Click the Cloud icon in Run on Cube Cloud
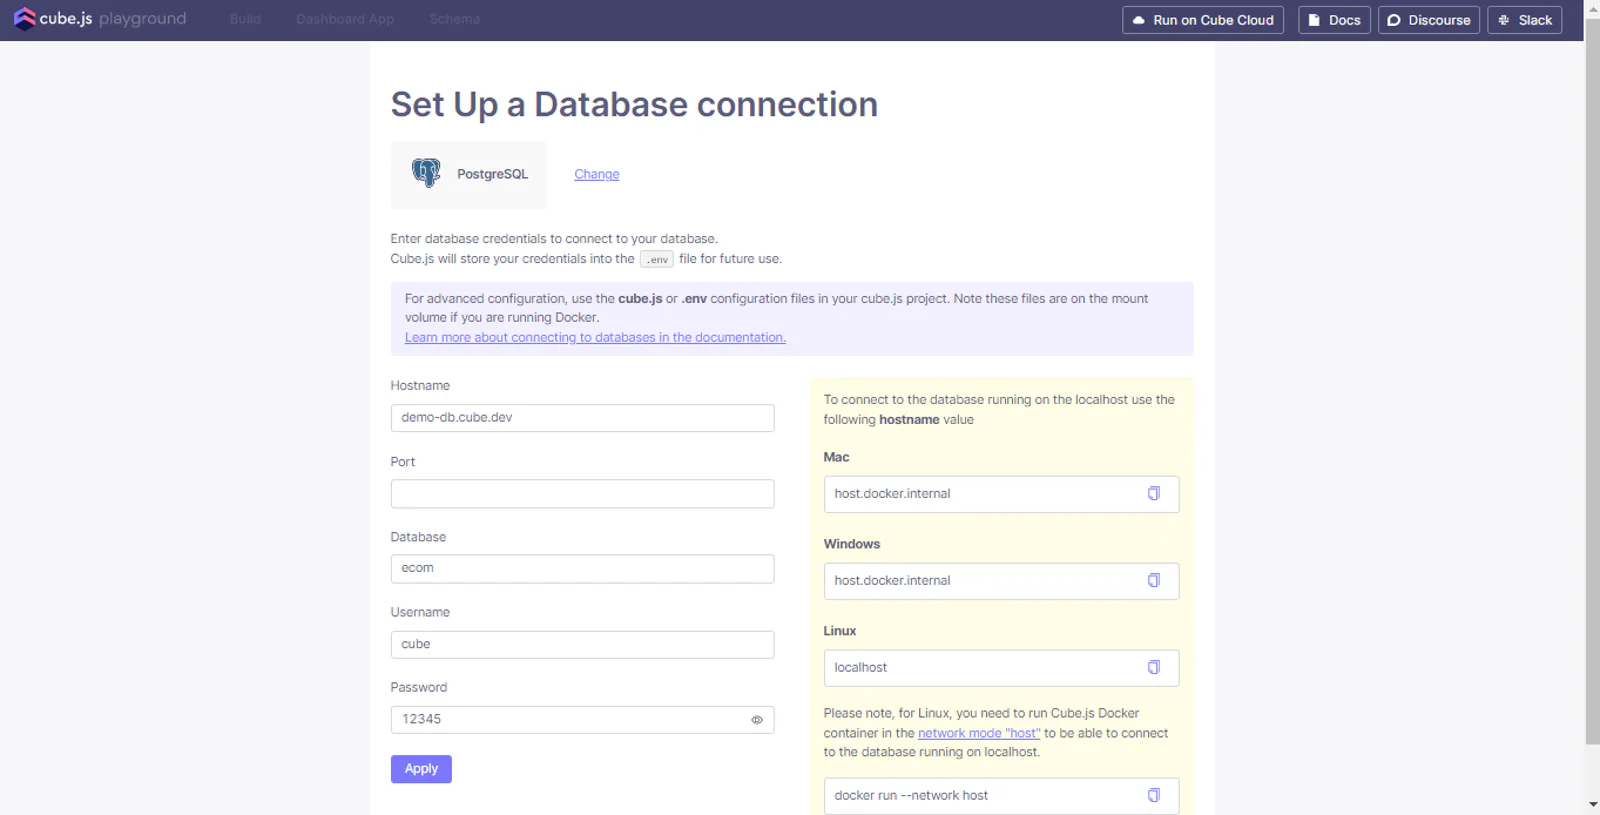 pyautogui.click(x=1138, y=20)
